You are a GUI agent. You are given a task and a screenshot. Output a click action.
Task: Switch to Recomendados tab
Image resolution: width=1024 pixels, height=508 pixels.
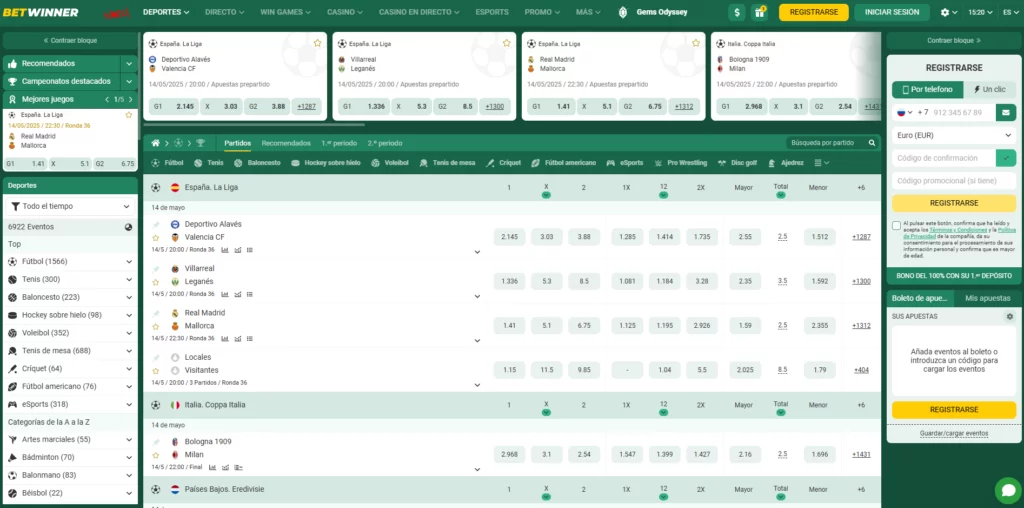pyautogui.click(x=286, y=143)
